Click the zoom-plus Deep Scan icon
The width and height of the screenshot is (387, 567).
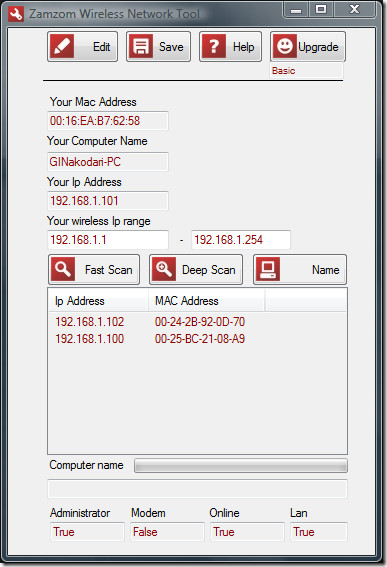pos(164,269)
